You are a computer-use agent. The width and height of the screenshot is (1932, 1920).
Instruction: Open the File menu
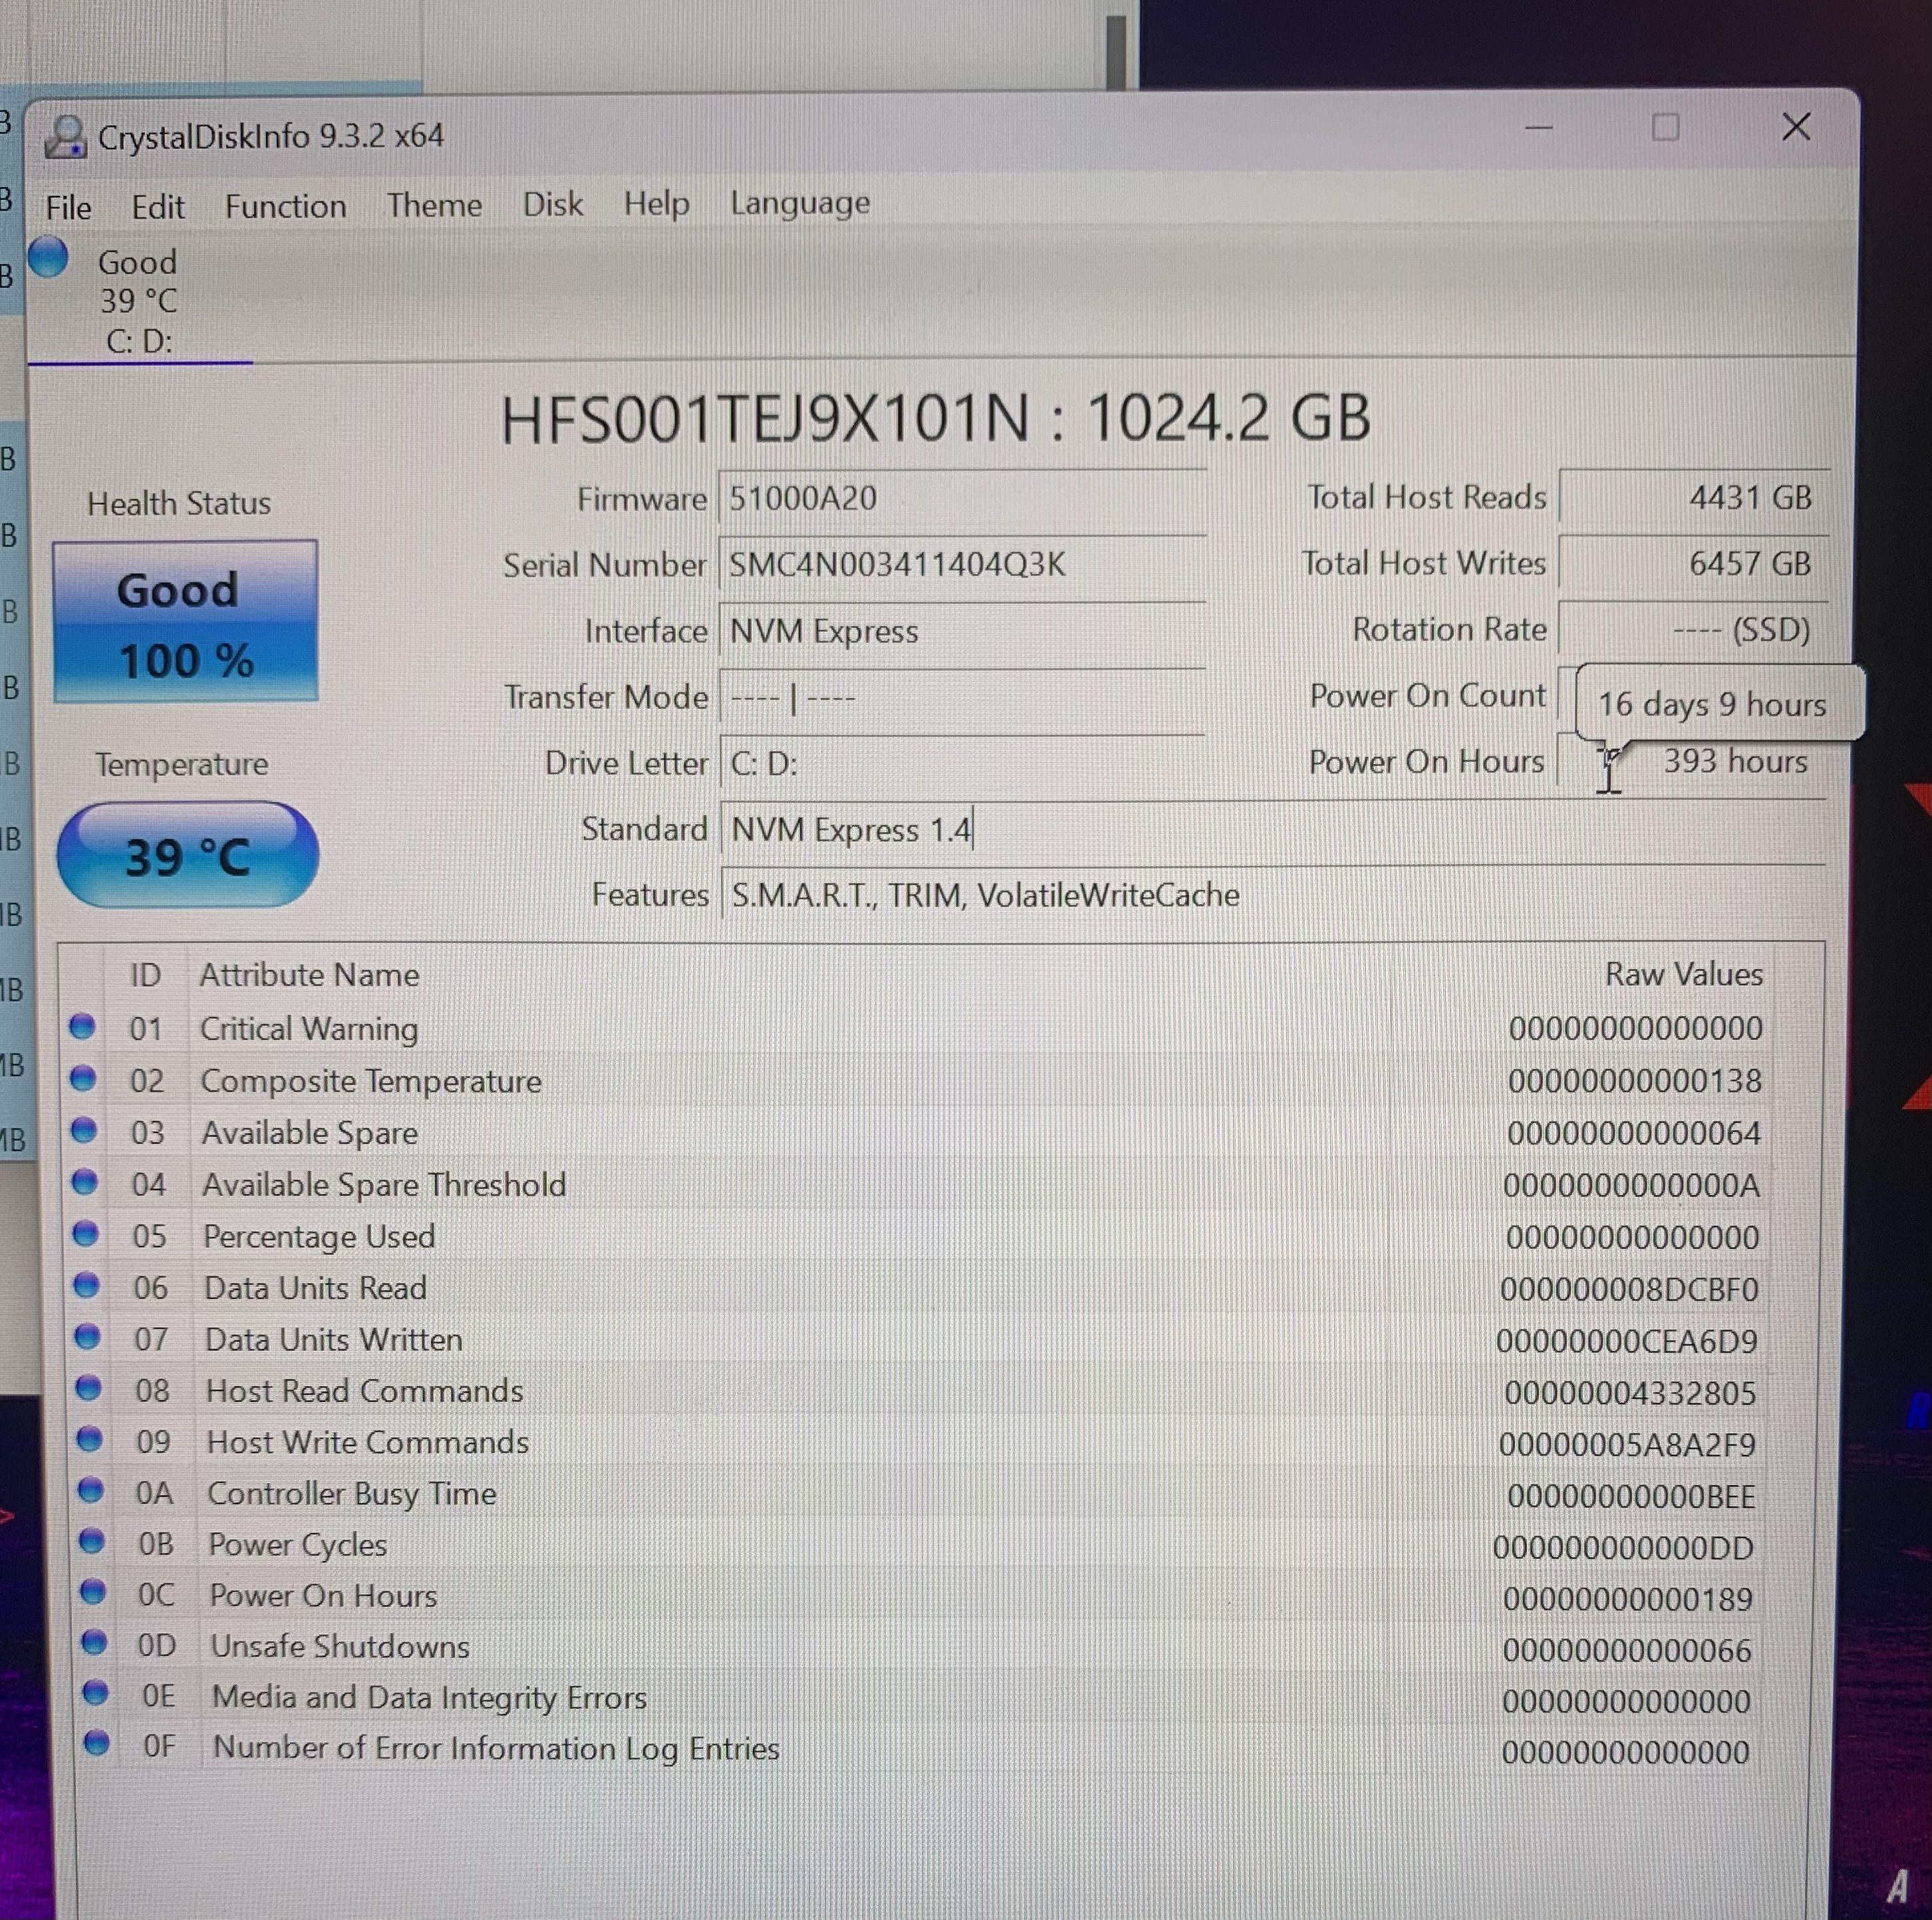68,207
